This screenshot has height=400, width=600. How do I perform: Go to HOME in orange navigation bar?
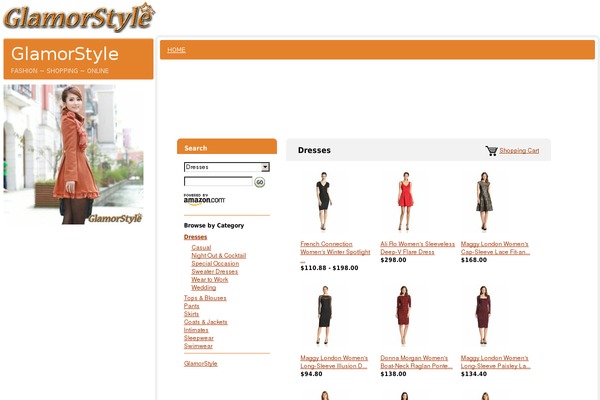tap(176, 50)
